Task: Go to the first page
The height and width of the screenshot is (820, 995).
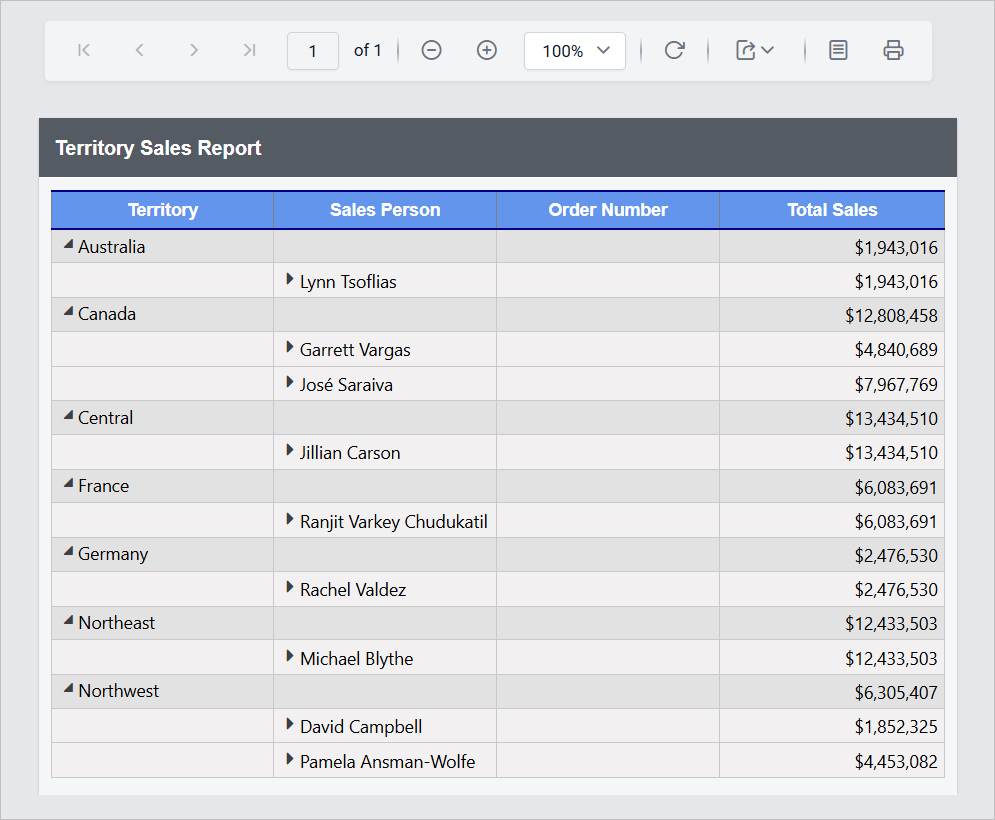Action: click(84, 51)
